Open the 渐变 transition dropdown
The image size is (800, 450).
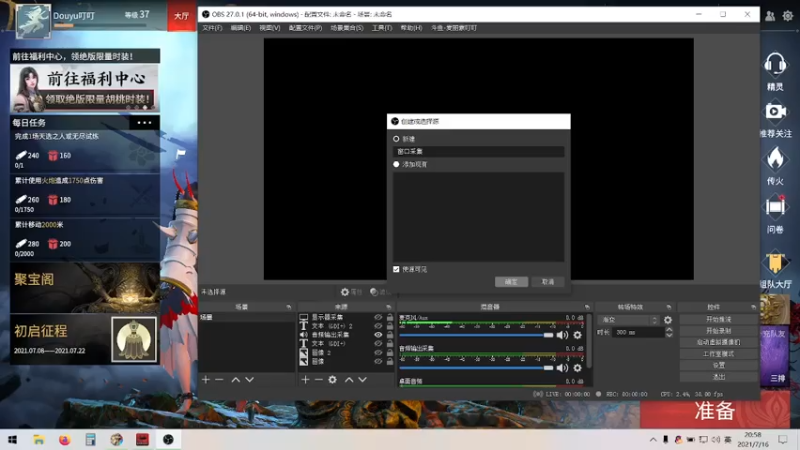[x=629, y=320]
